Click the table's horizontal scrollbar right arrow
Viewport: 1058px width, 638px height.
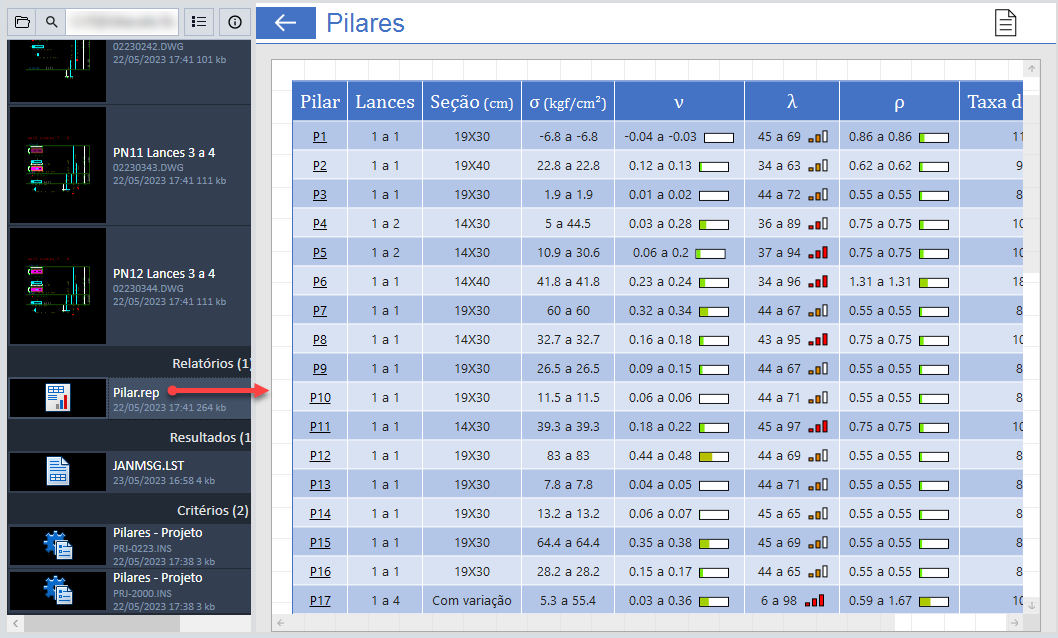tap(1015, 622)
